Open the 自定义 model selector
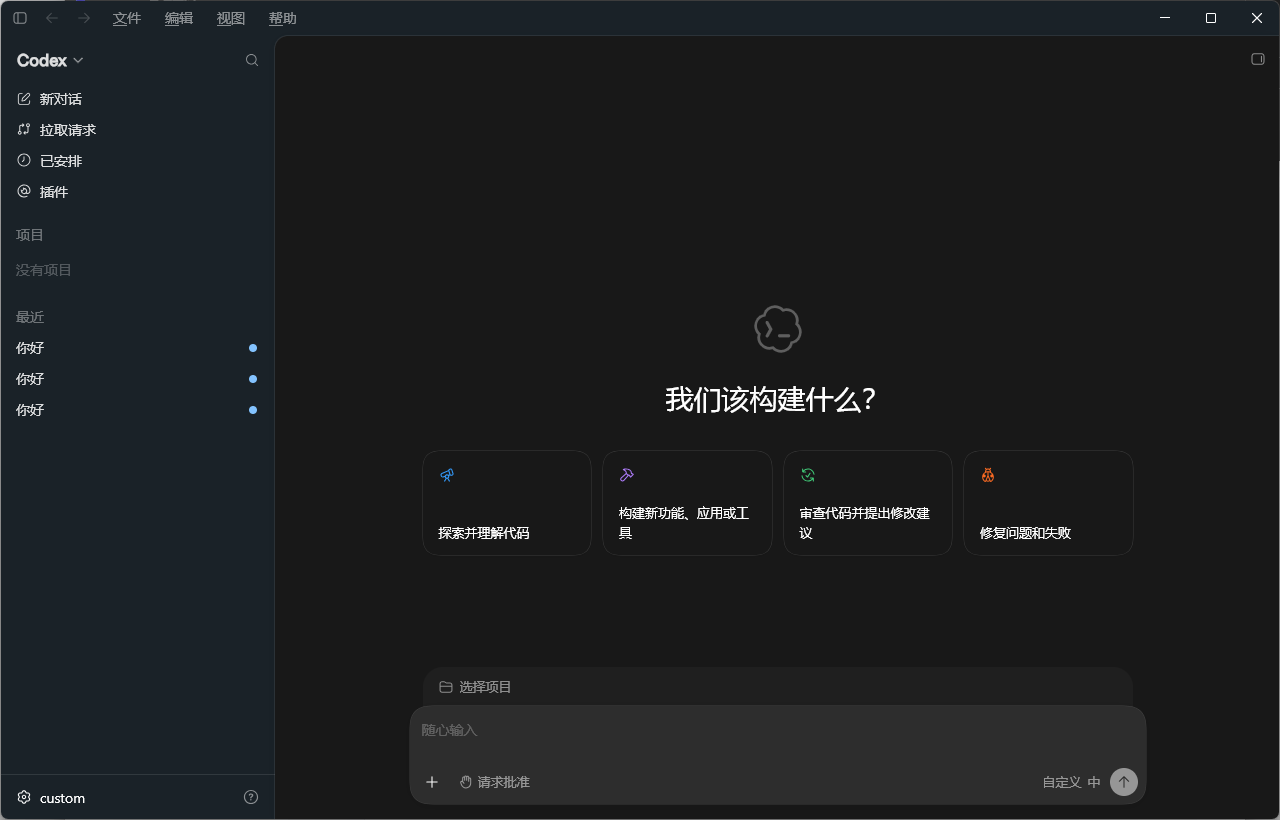Screen dimensions: 1280x820 [x=1062, y=782]
